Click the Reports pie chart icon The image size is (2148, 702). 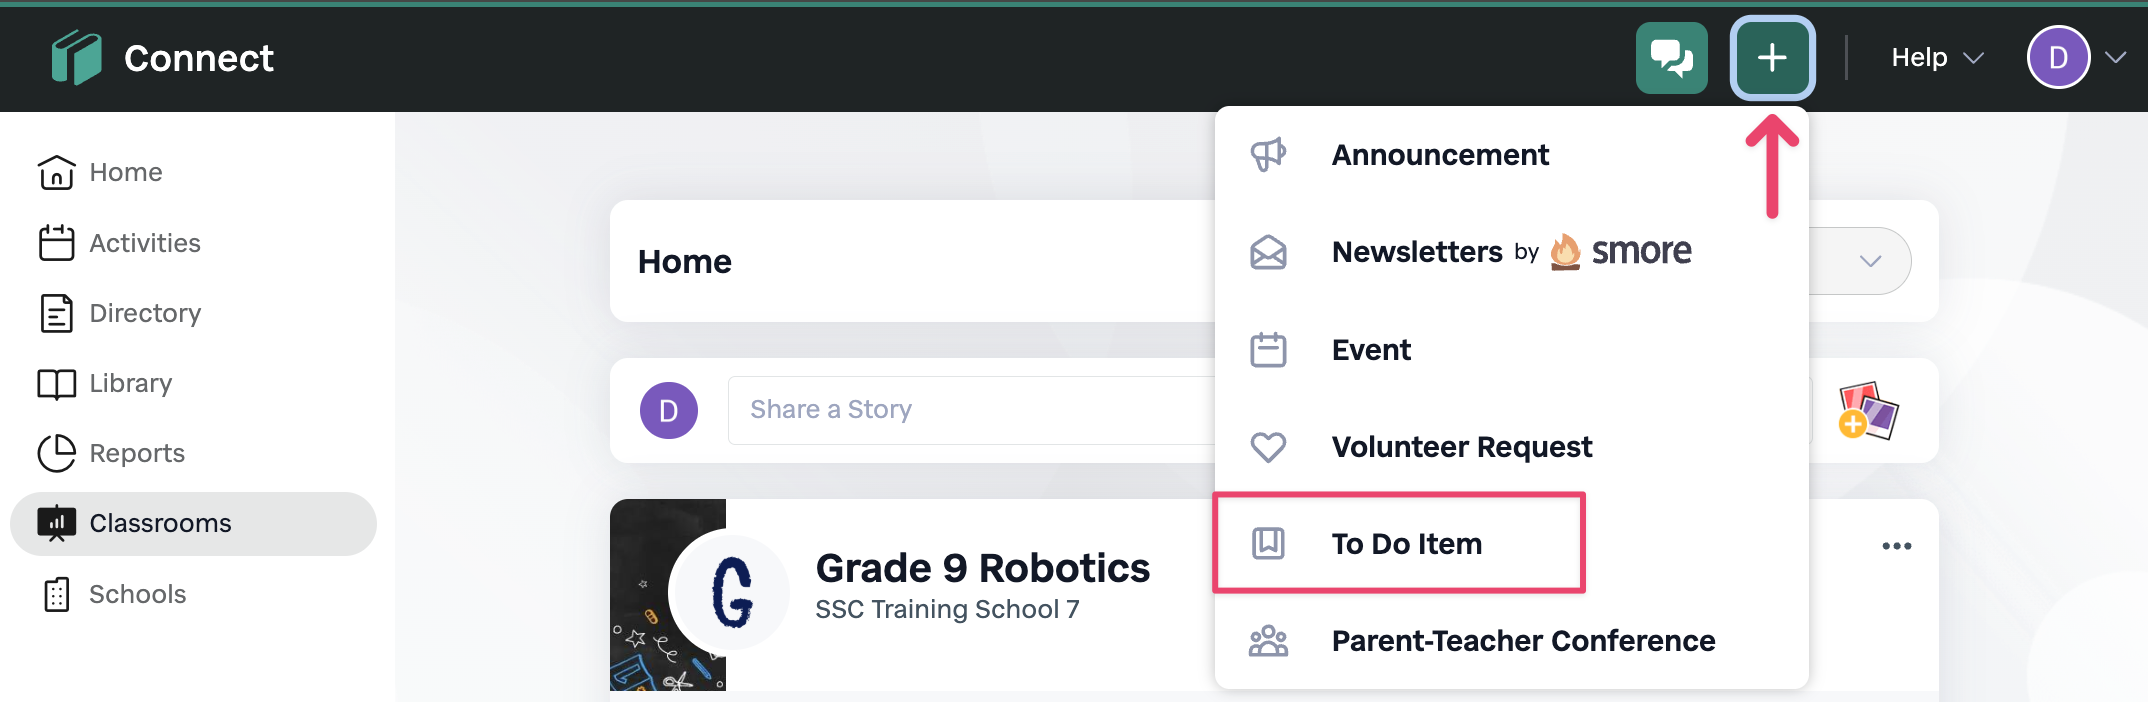56,453
